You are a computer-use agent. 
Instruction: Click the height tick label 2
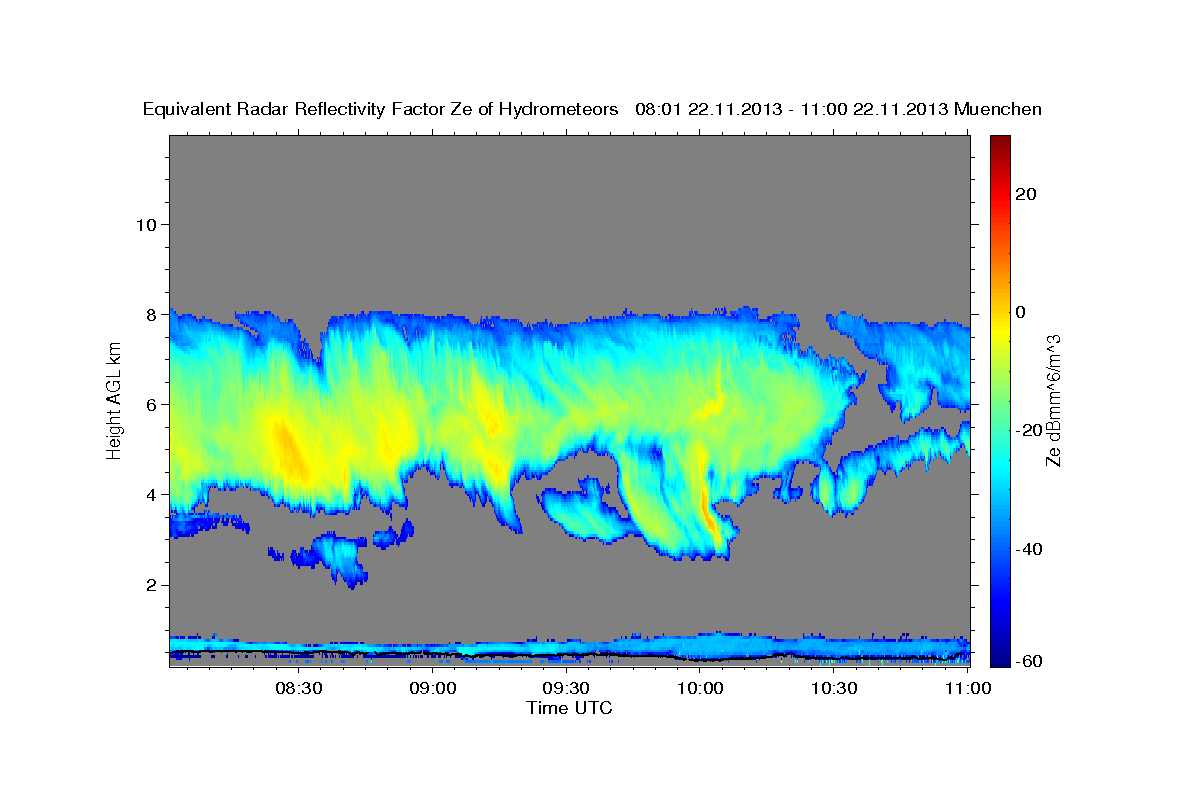(x=150, y=585)
